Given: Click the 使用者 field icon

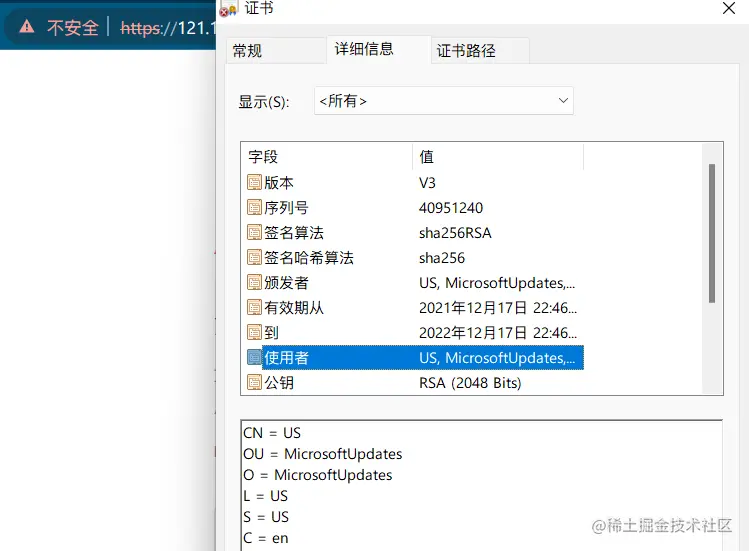Looking at the screenshot, I should (x=255, y=357).
